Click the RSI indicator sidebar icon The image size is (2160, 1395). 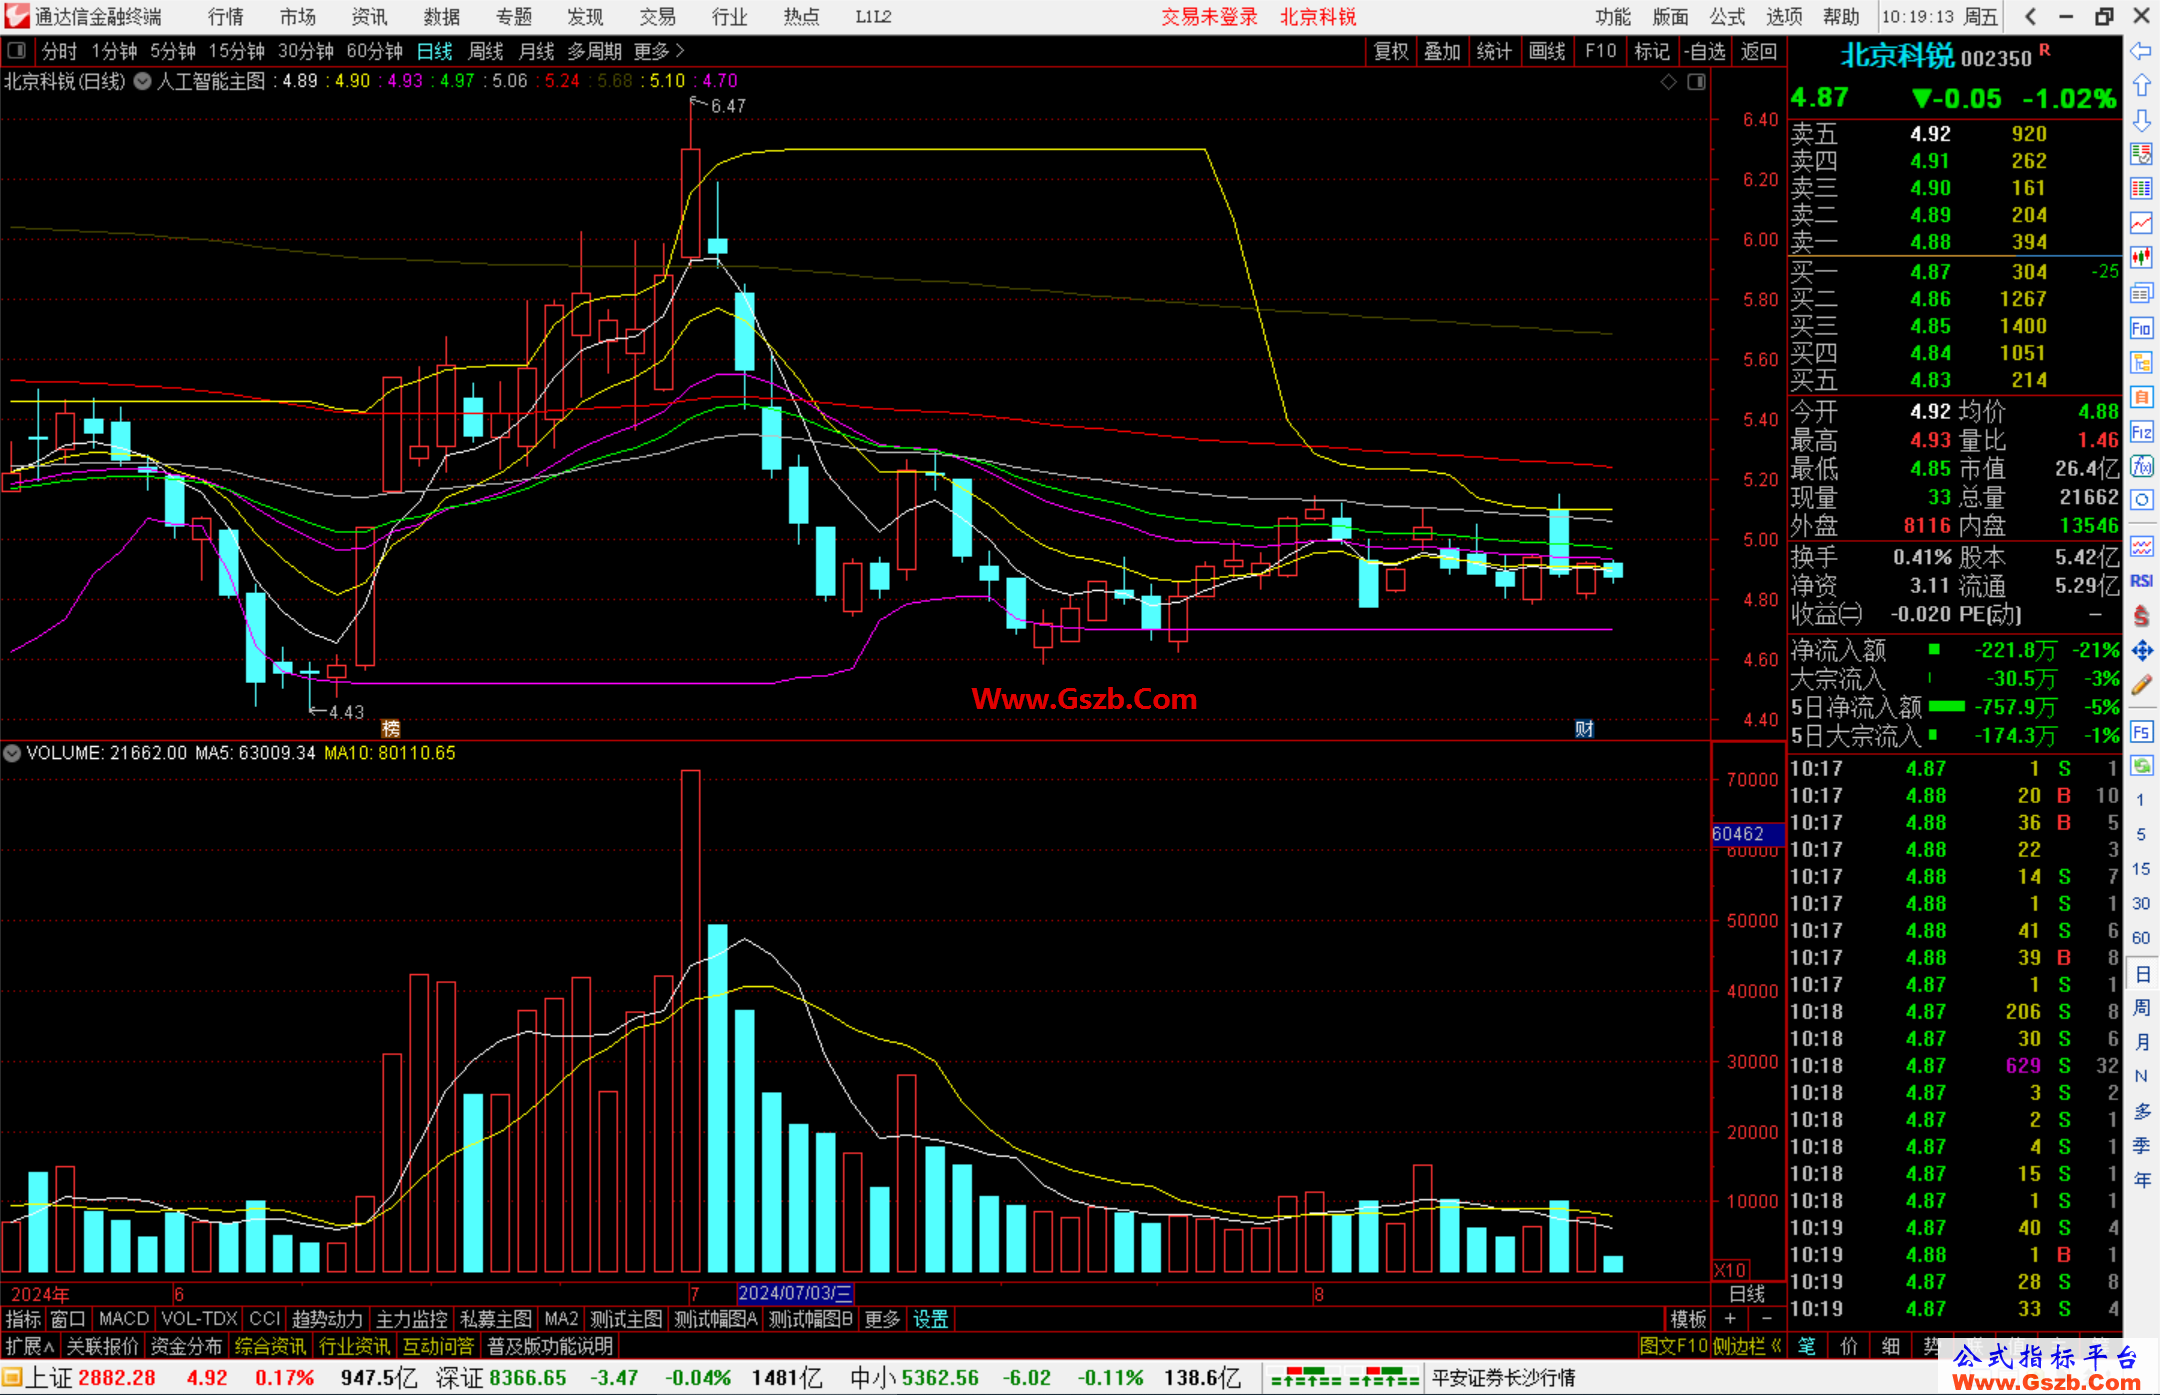pos(2141,581)
